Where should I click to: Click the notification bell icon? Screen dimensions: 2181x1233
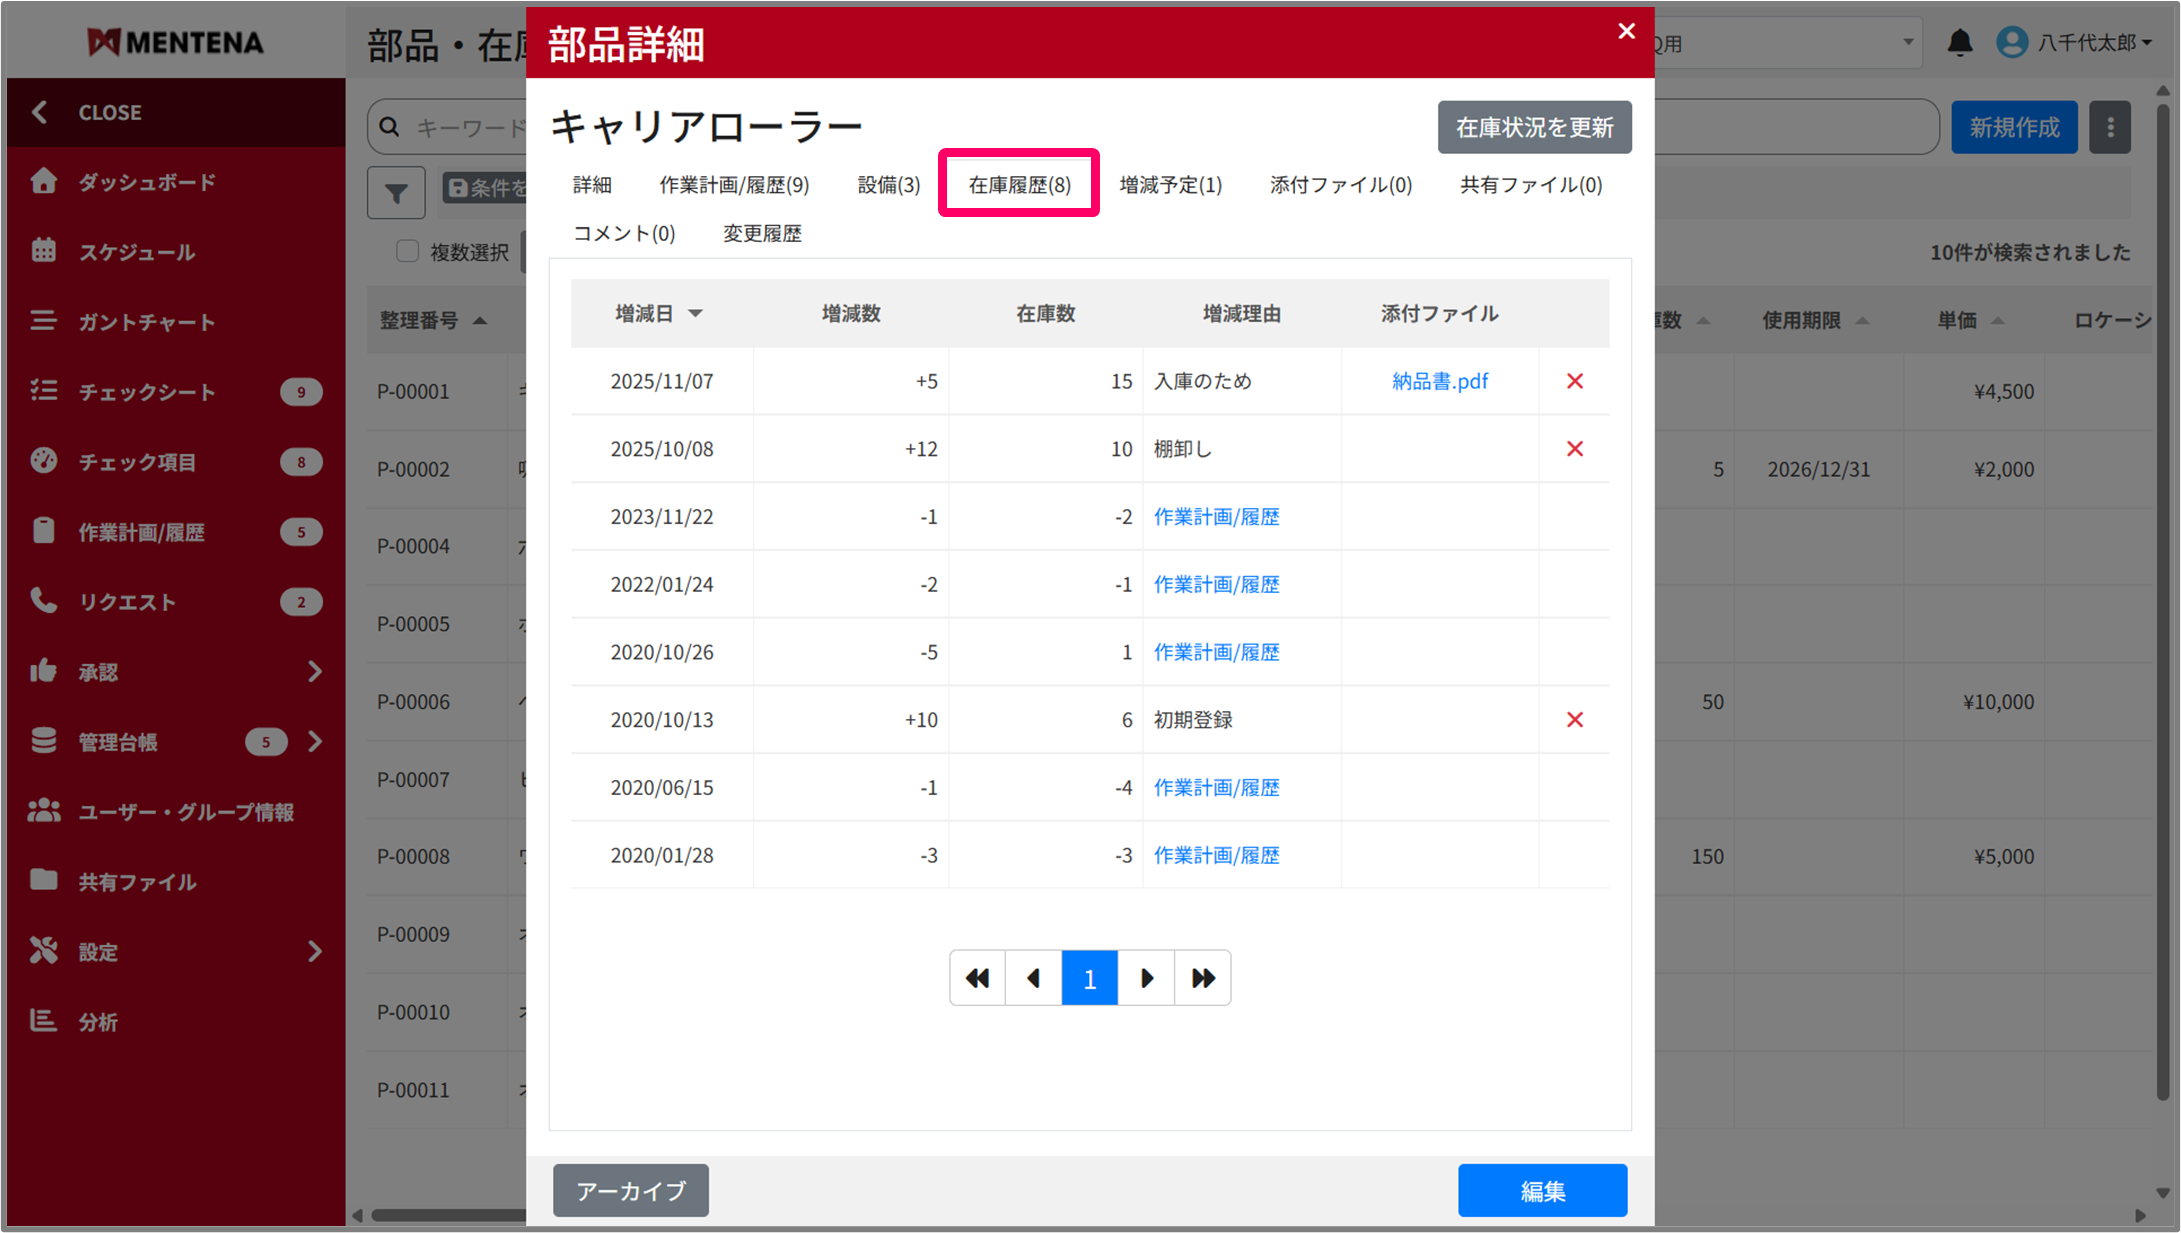(1959, 43)
